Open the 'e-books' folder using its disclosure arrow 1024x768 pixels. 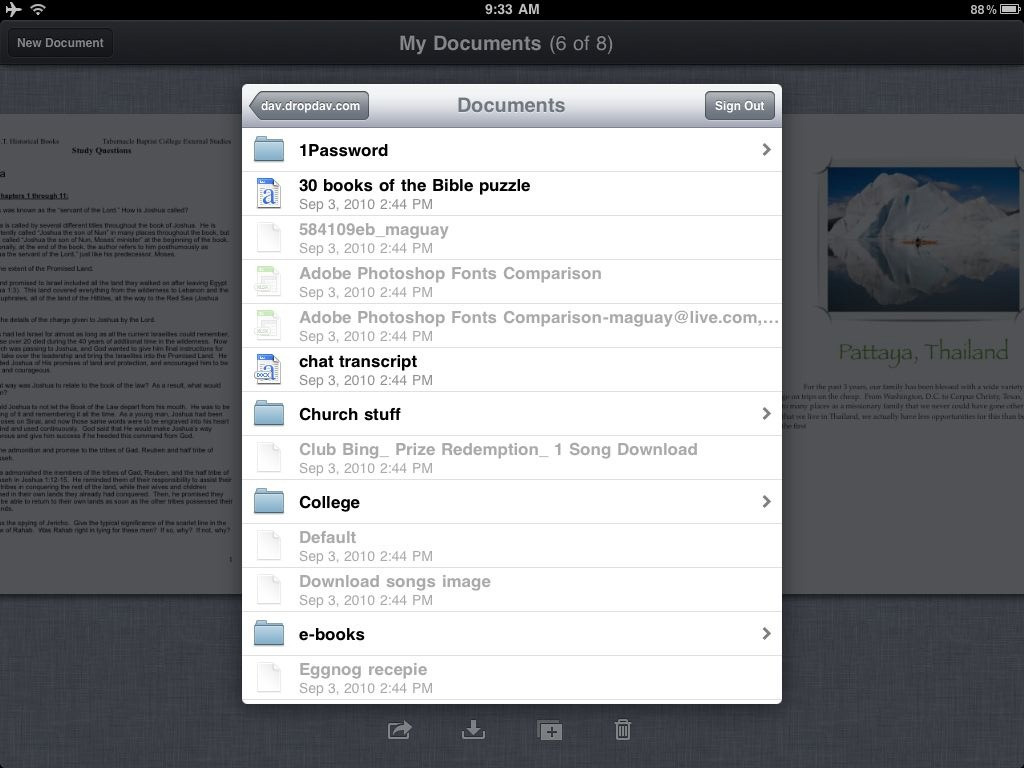tap(767, 633)
